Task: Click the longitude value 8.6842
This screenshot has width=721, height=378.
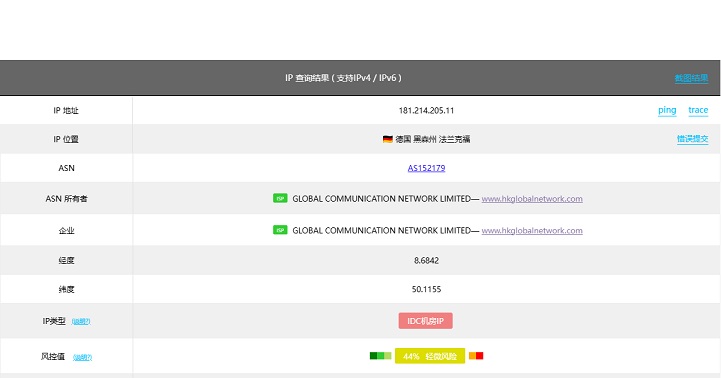Action: point(426,260)
